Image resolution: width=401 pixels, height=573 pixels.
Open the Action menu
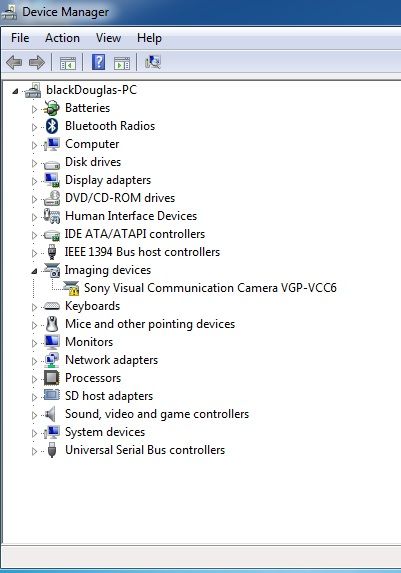point(62,38)
